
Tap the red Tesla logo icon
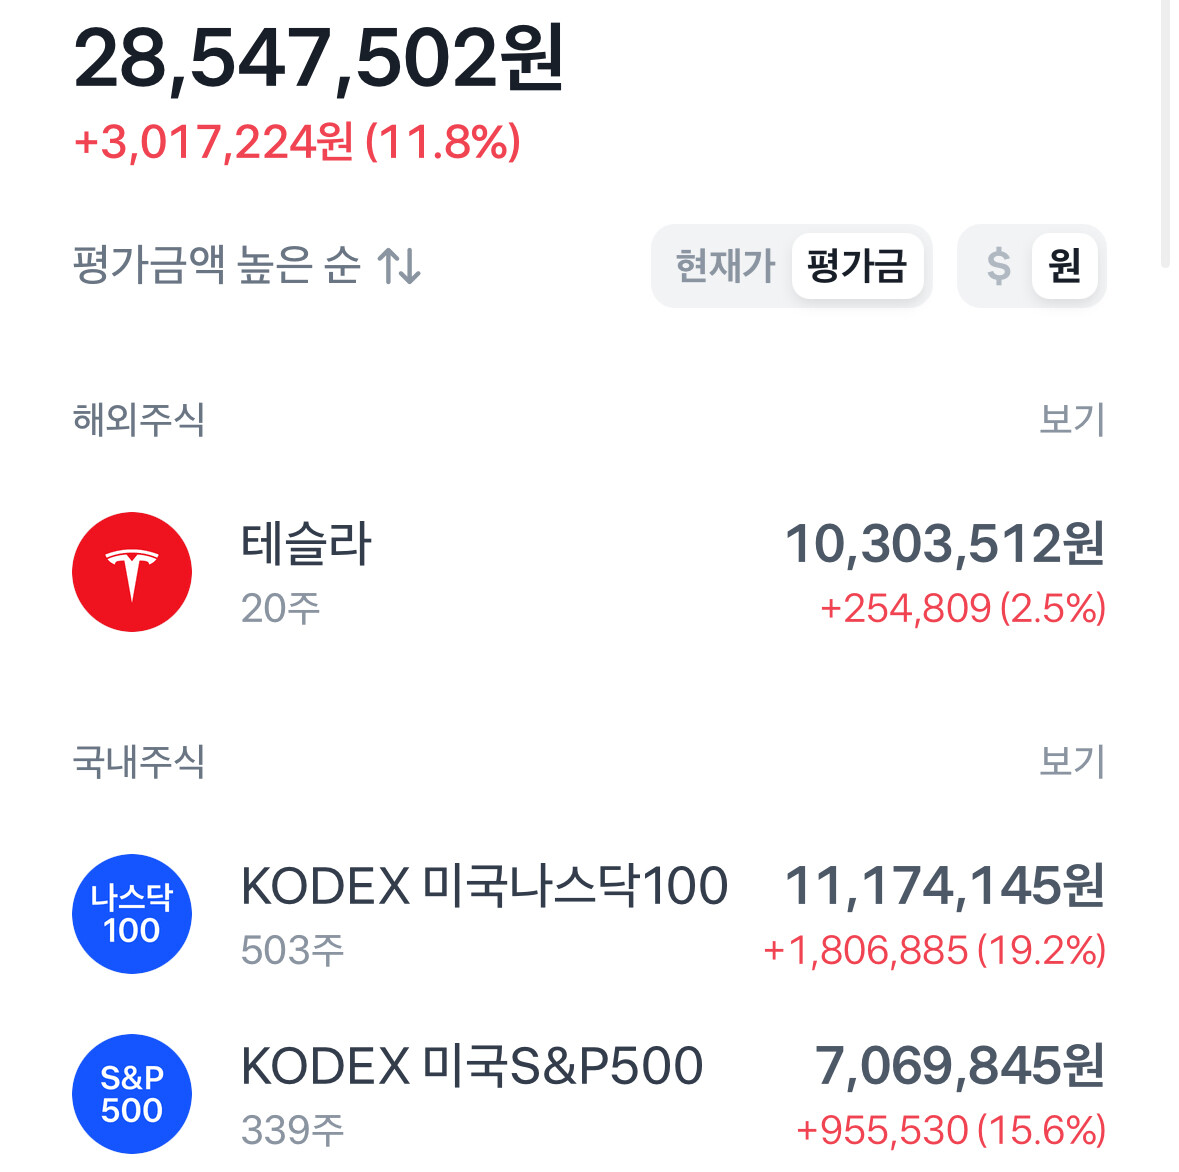pyautogui.click(x=132, y=572)
